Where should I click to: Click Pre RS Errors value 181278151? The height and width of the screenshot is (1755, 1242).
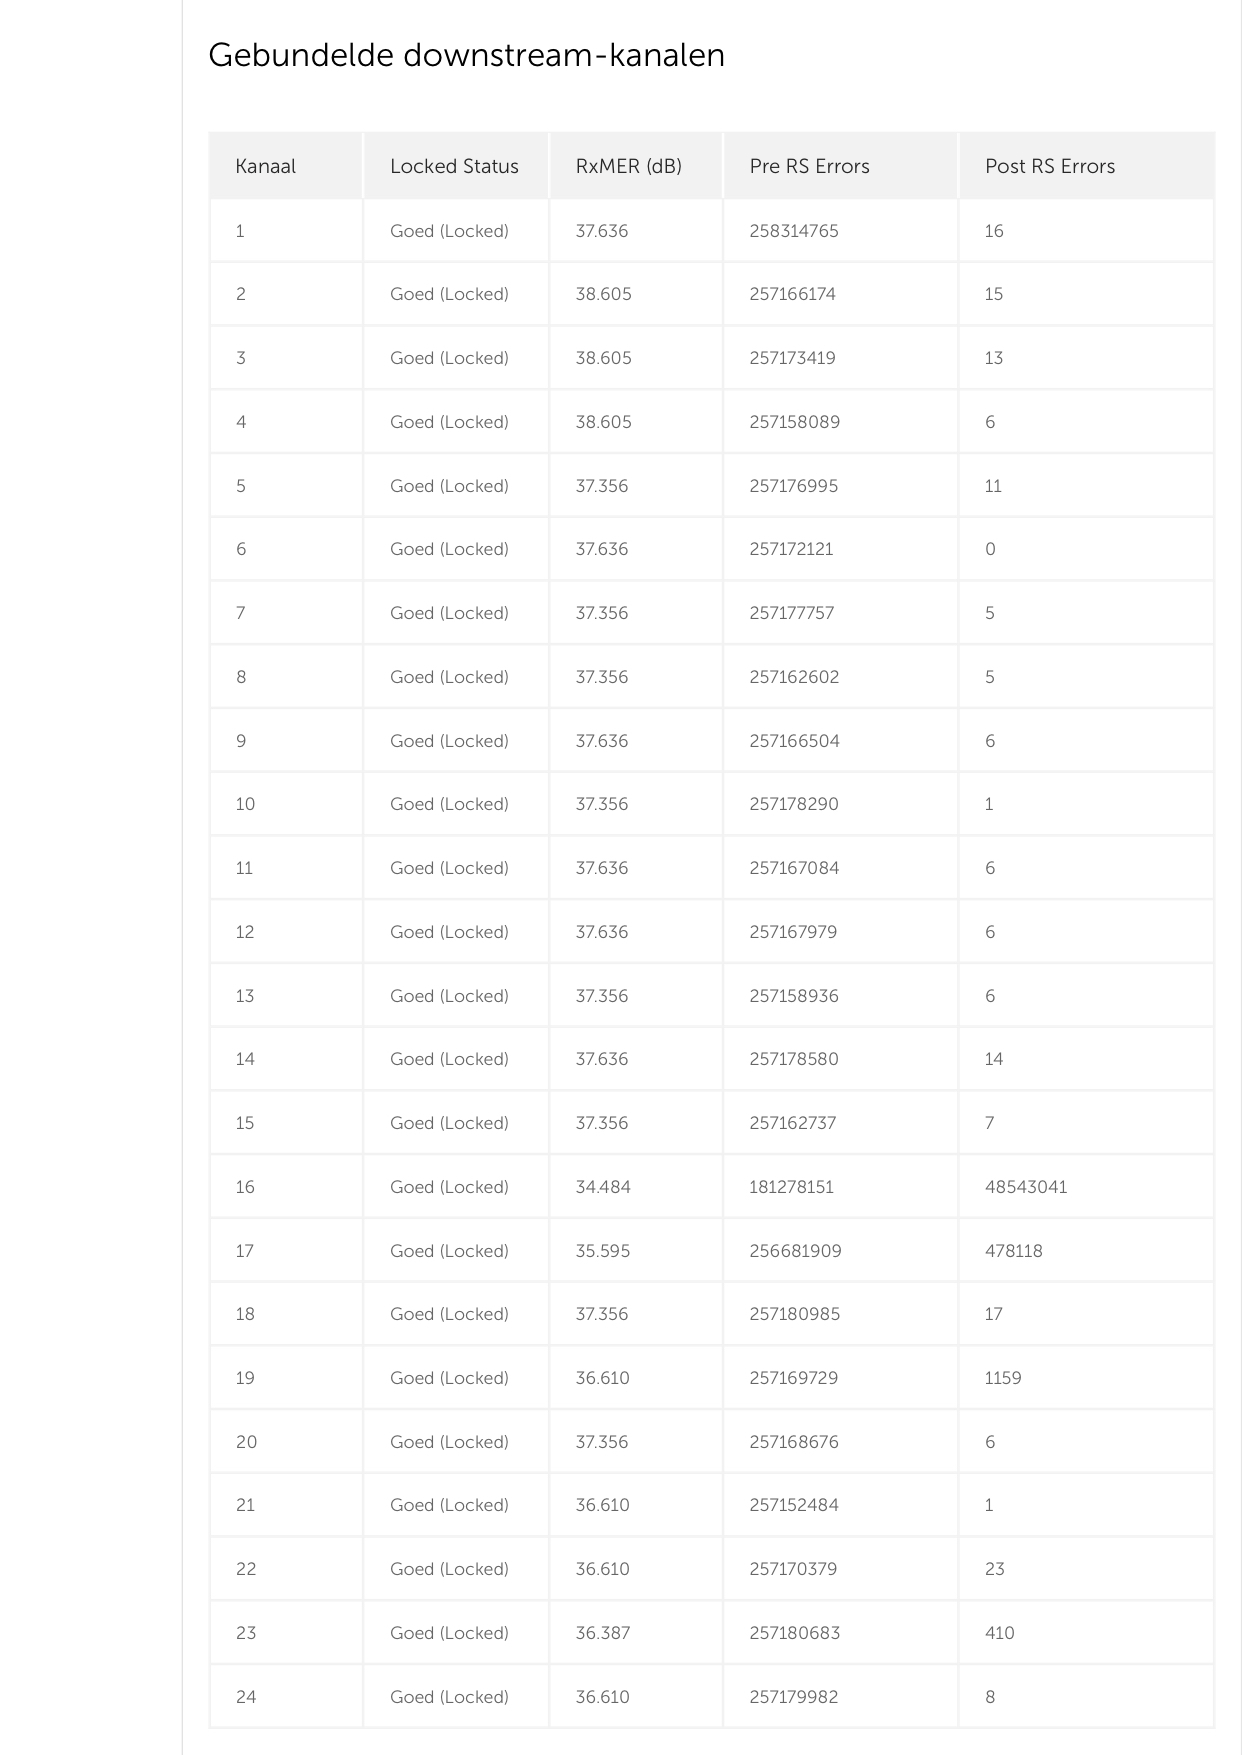pos(791,1187)
